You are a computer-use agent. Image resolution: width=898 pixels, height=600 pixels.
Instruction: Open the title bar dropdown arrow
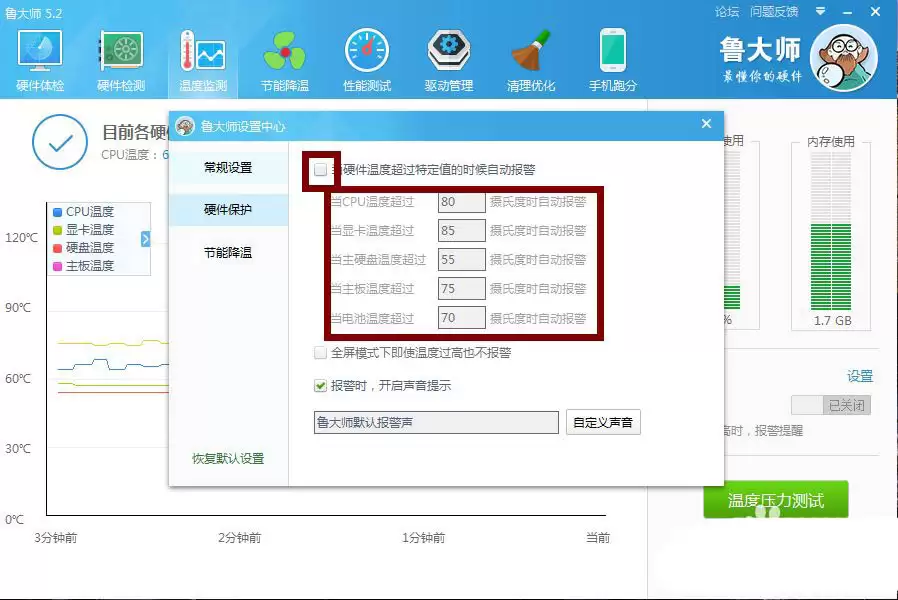coord(820,12)
